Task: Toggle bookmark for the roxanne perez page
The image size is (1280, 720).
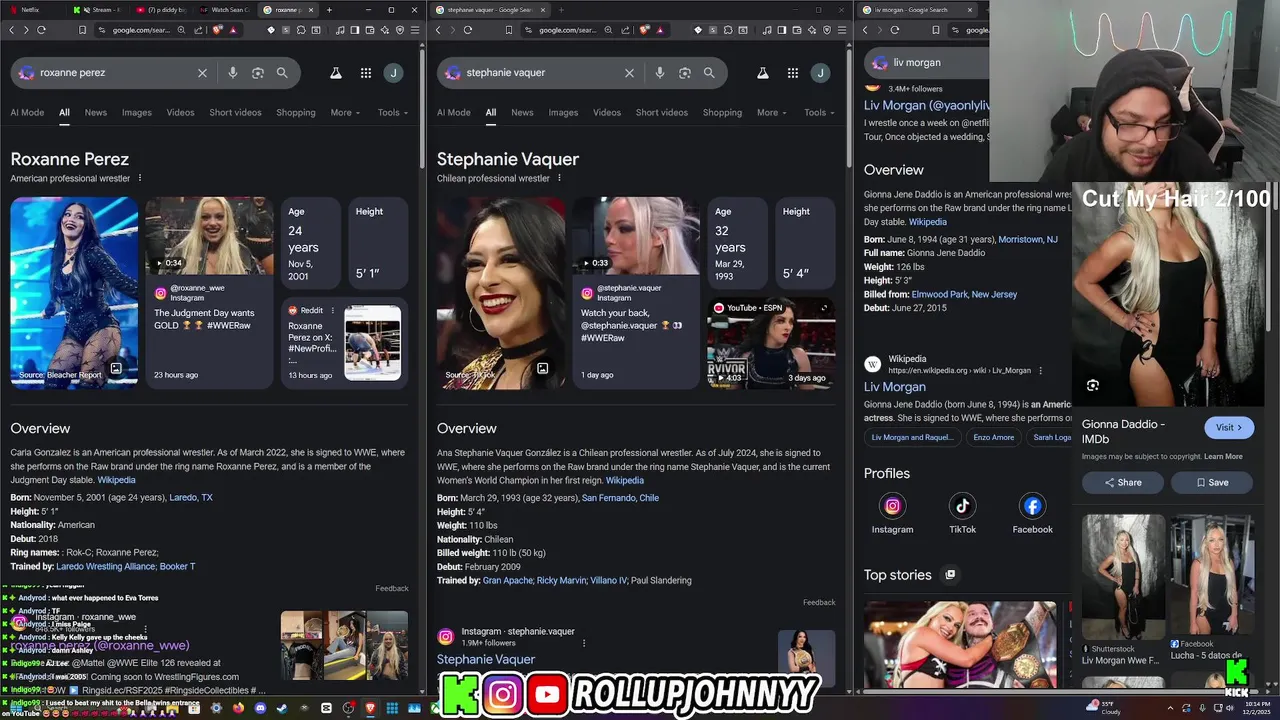Action: [x=82, y=30]
